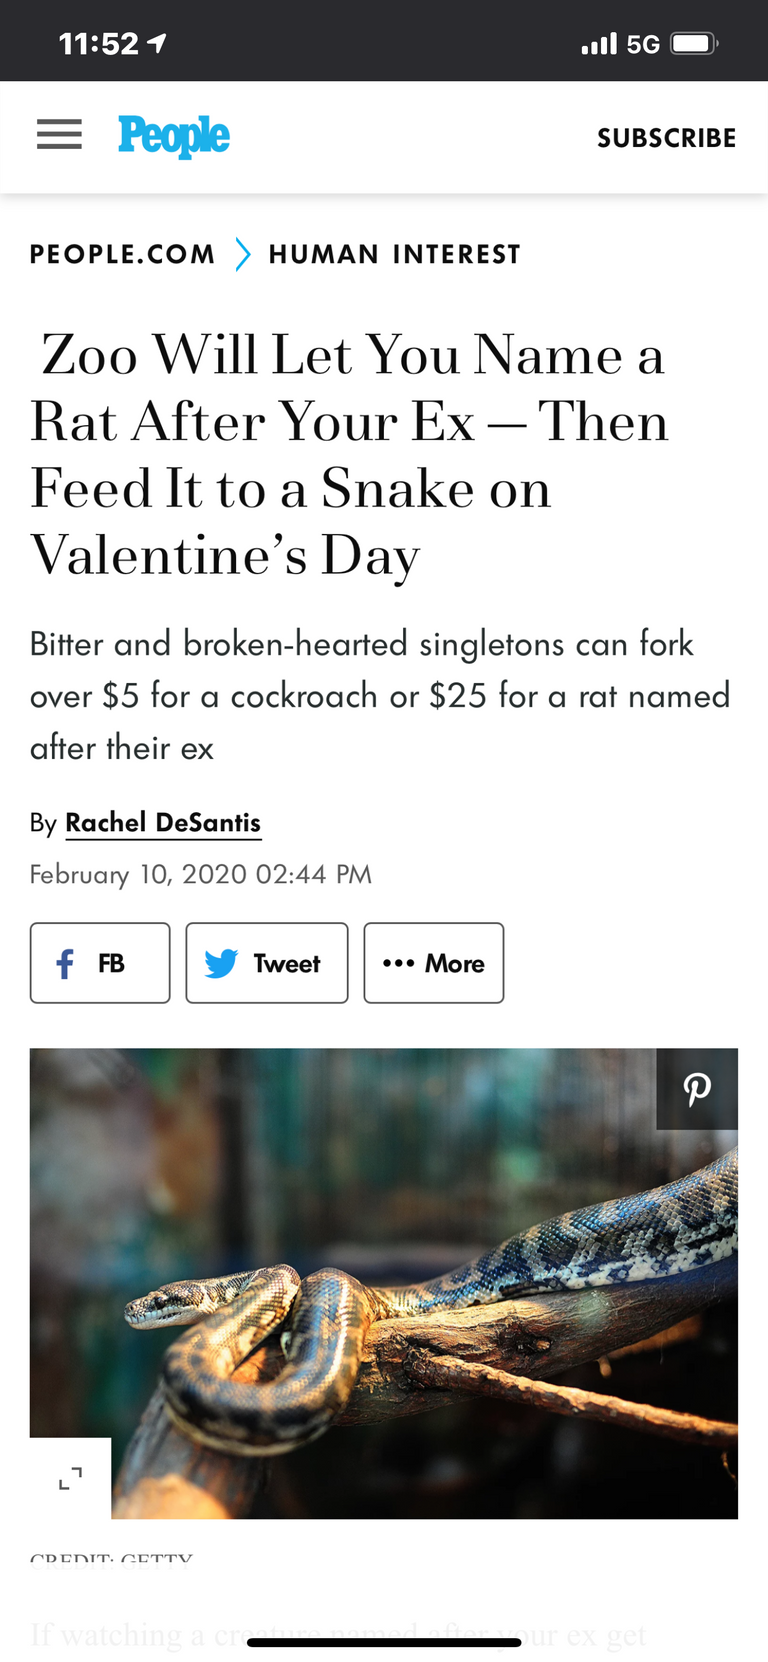Tap the battery indicator icon
The image size is (768, 1662).
tap(693, 44)
